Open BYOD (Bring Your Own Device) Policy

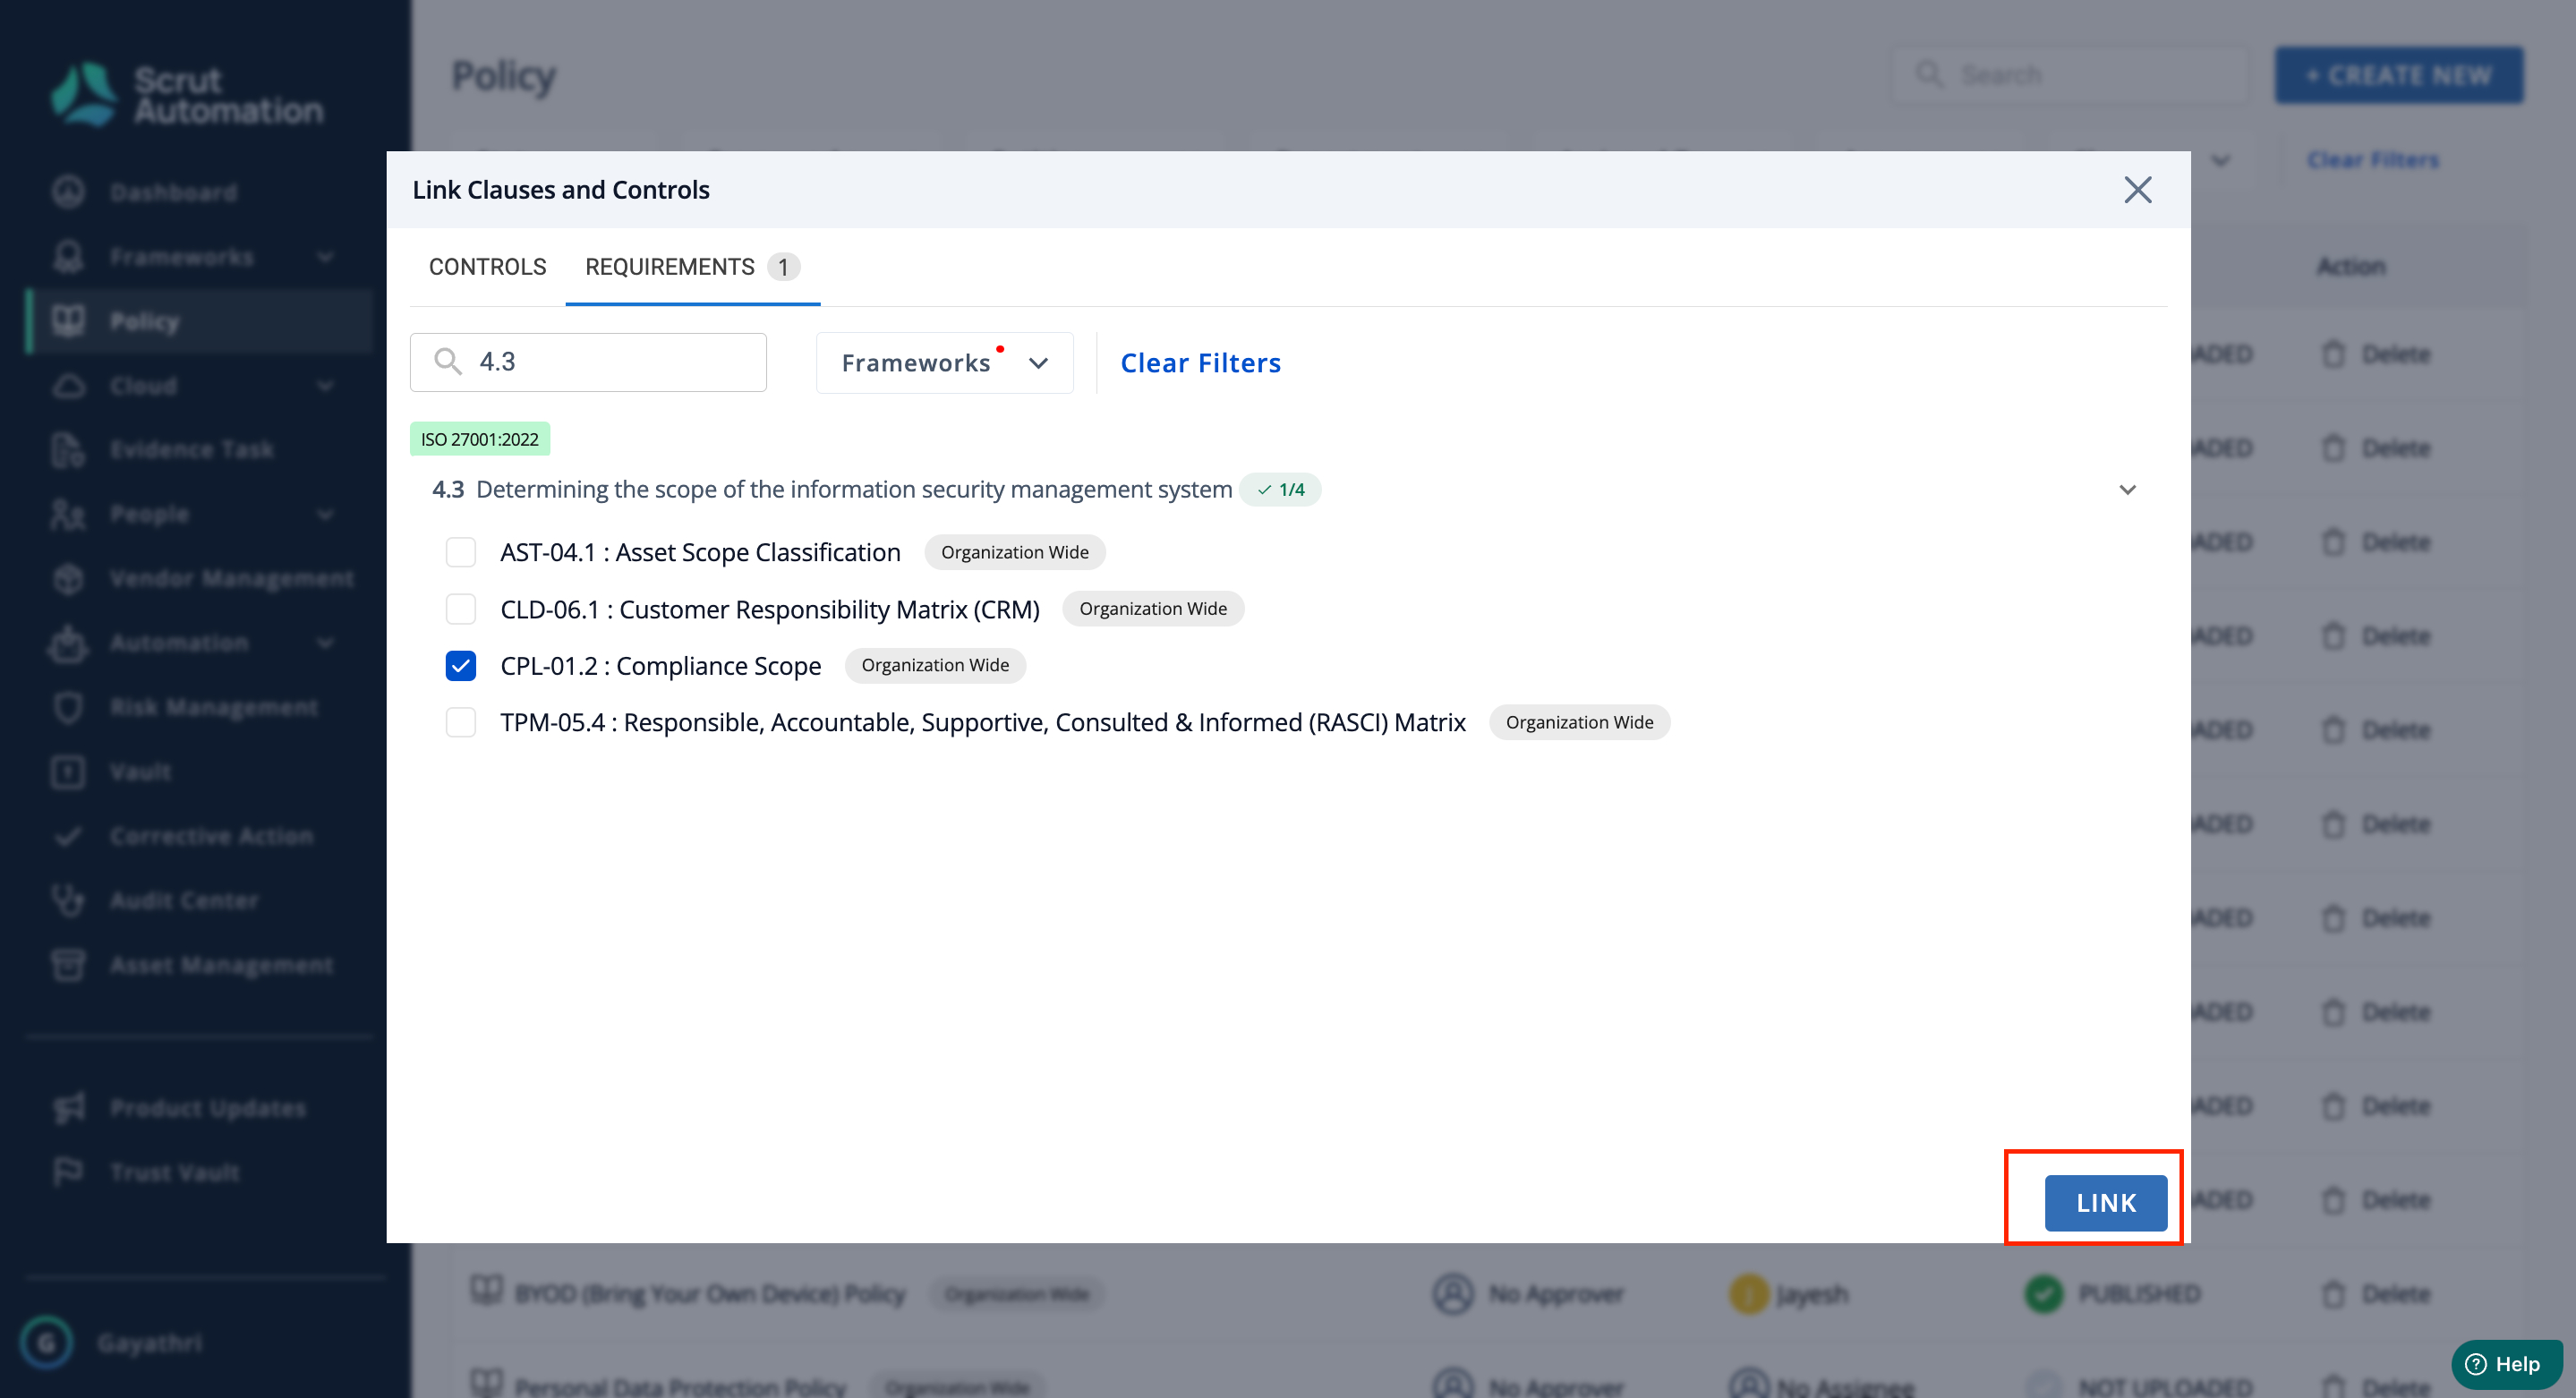point(709,1294)
